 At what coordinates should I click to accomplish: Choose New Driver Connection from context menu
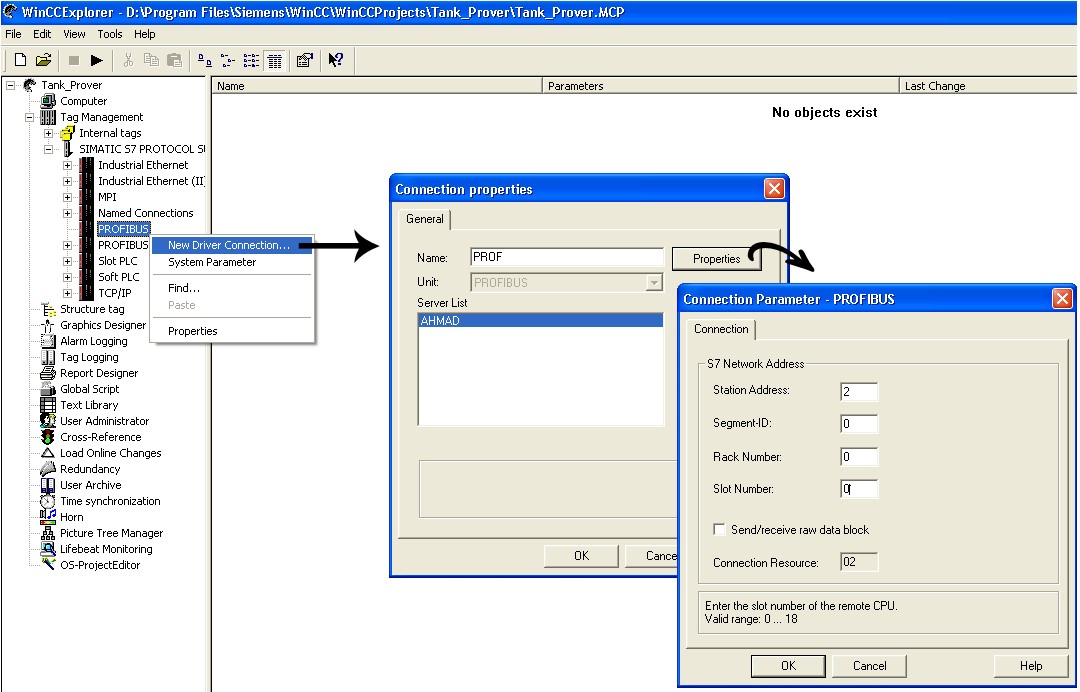click(x=231, y=245)
